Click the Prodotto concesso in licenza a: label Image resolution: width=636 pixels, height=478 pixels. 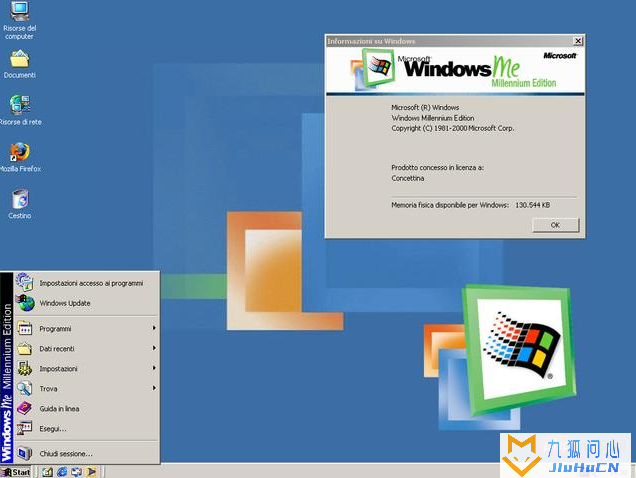[437, 168]
